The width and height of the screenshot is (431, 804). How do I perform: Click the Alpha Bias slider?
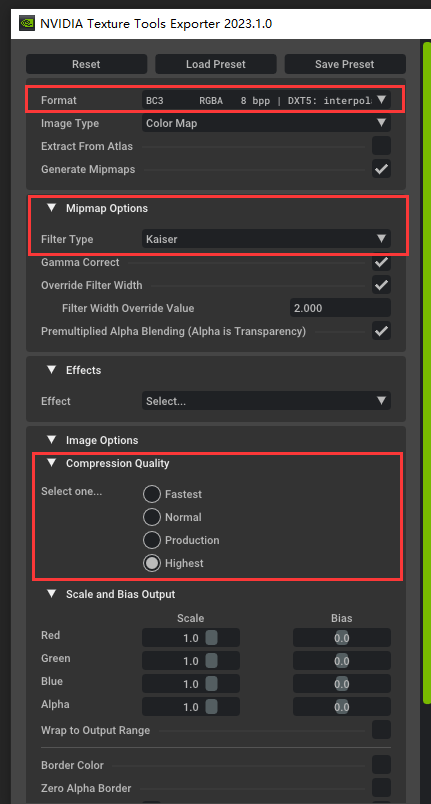pos(342,707)
